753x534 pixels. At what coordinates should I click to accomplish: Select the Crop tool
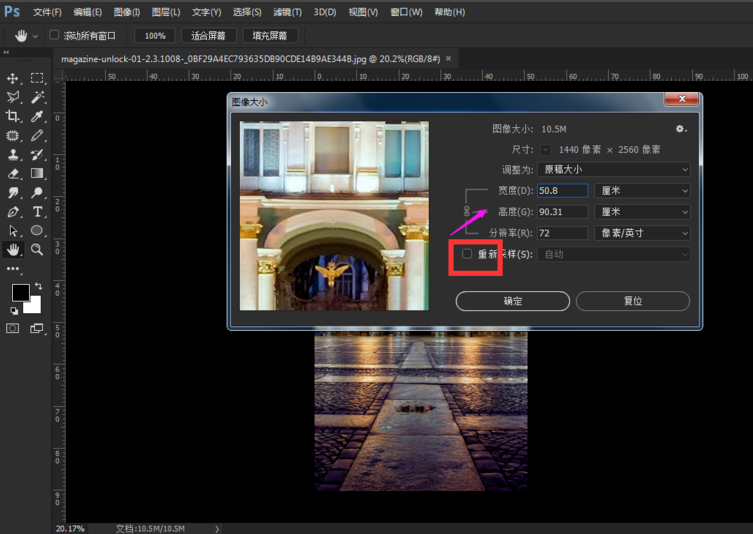13,116
